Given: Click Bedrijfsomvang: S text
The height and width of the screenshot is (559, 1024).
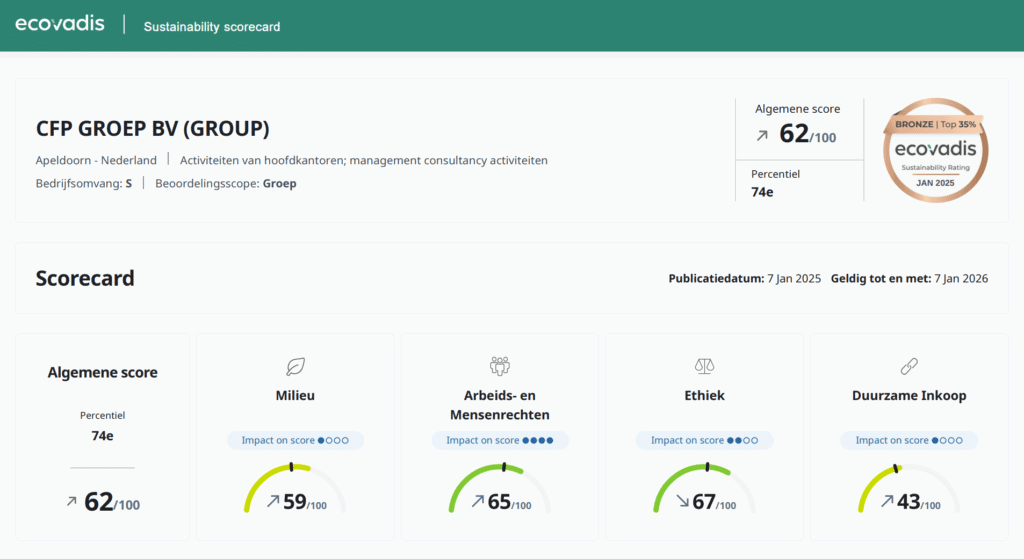Looking at the screenshot, I should [x=84, y=184].
